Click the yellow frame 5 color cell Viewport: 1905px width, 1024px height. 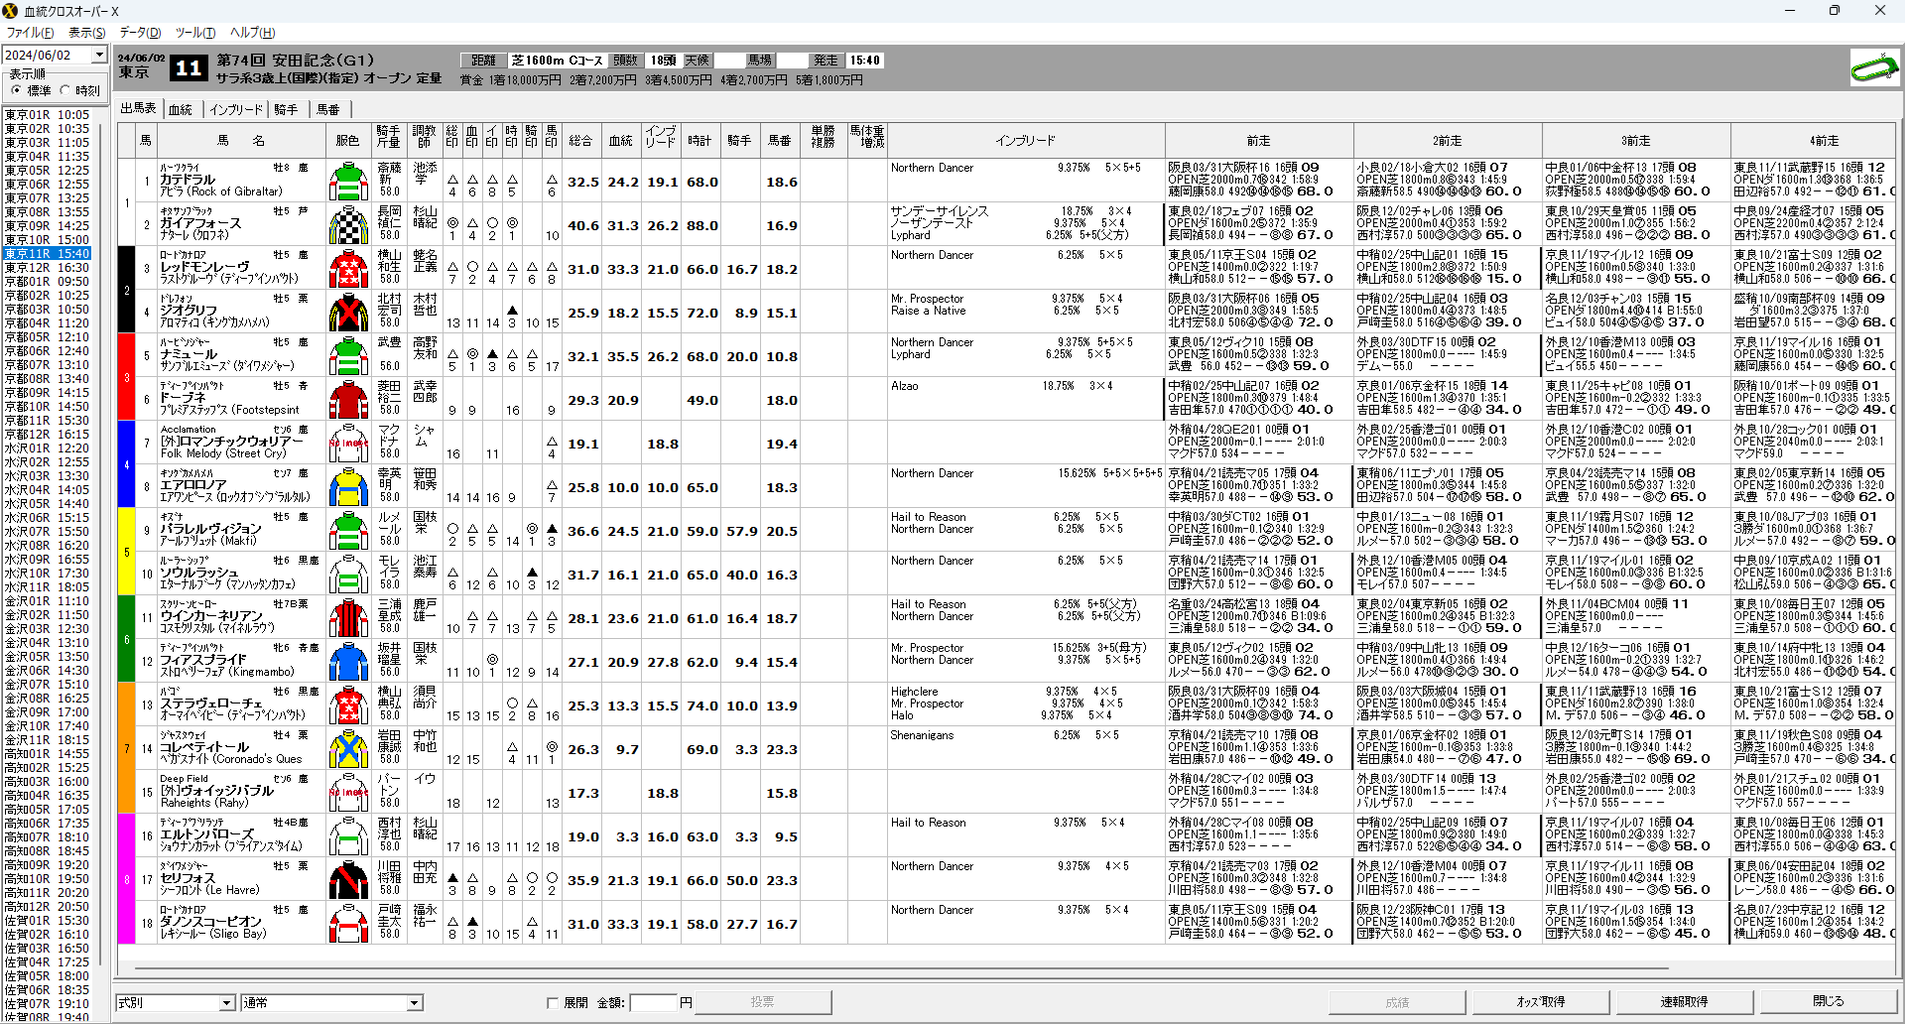tap(127, 552)
